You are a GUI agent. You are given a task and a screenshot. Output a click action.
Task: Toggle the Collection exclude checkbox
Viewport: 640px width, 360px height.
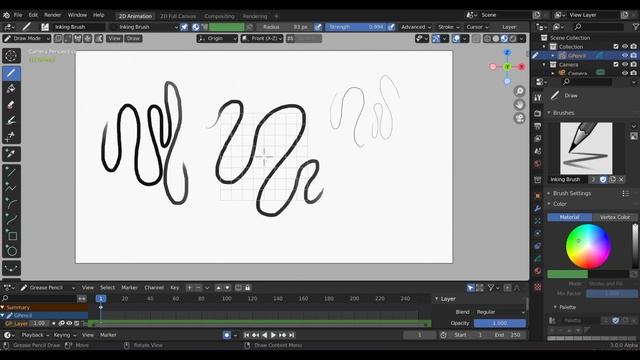point(616,47)
